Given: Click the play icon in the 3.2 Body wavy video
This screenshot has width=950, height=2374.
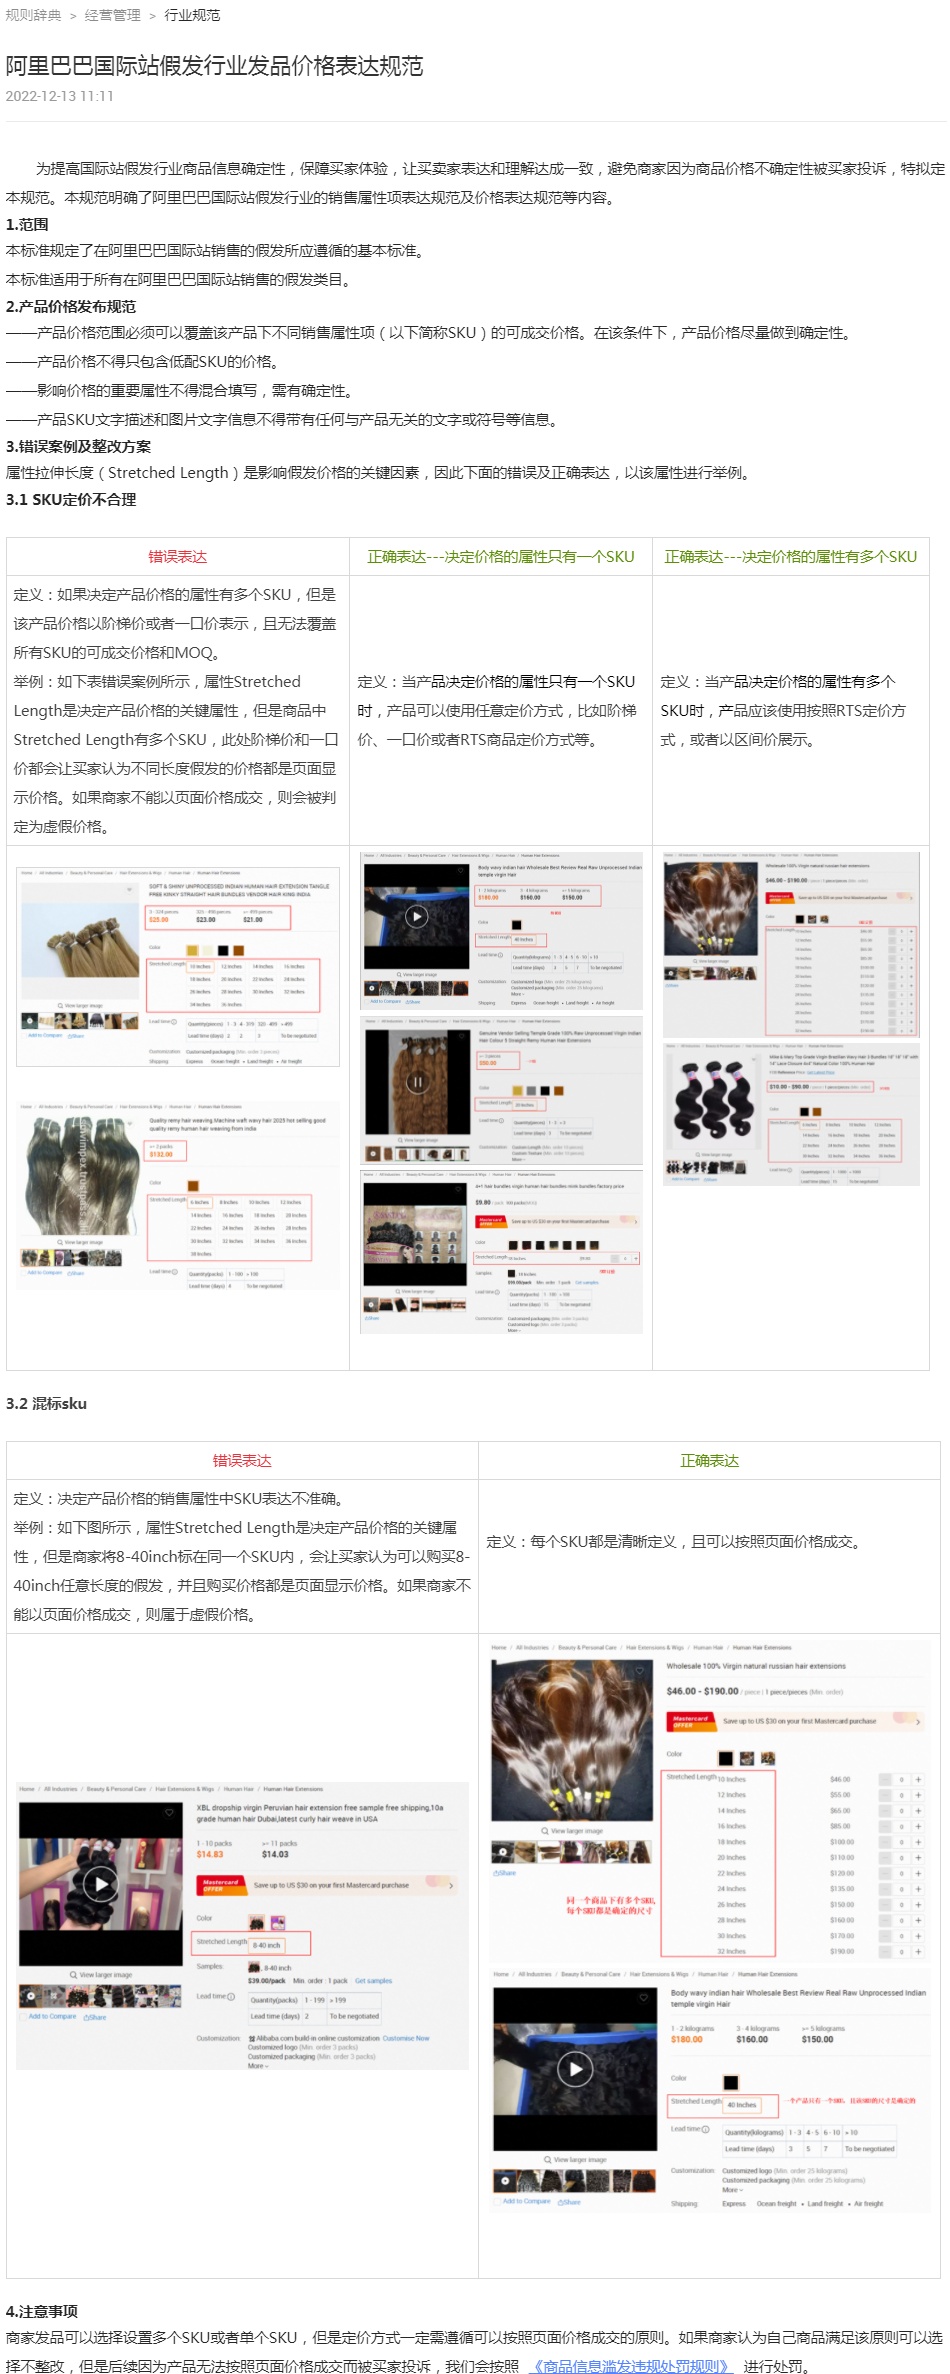Looking at the screenshot, I should tap(574, 2068).
